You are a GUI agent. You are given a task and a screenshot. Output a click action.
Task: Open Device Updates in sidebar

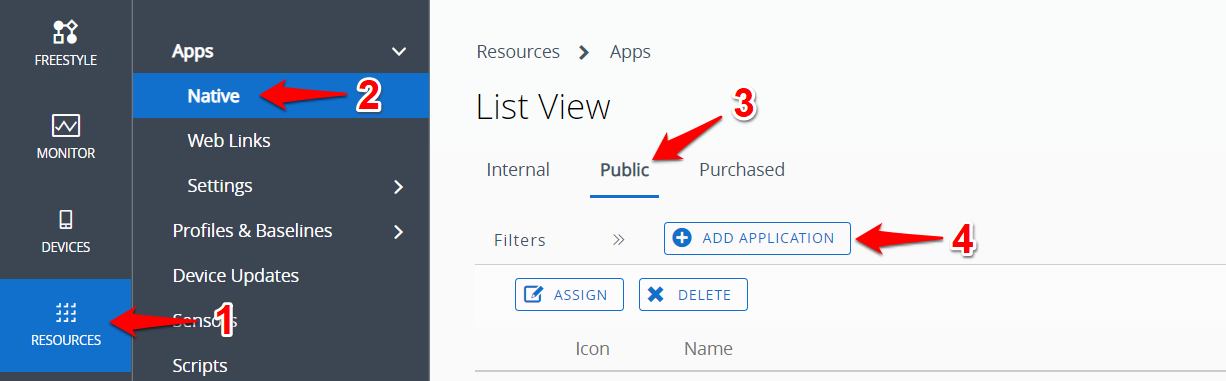click(x=236, y=275)
